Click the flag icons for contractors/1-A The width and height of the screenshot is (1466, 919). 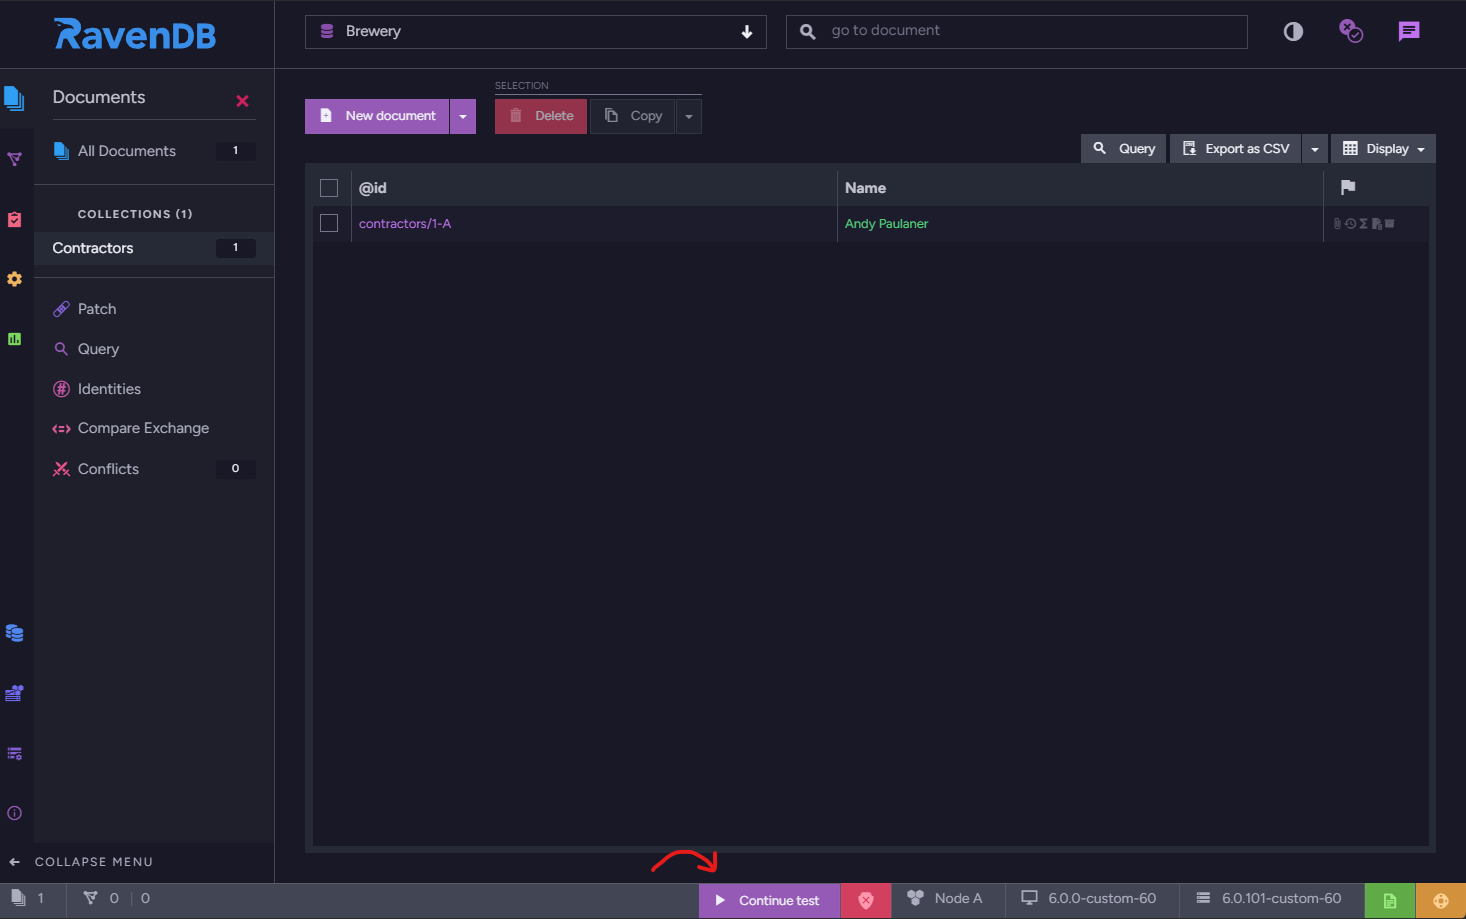tap(1364, 224)
